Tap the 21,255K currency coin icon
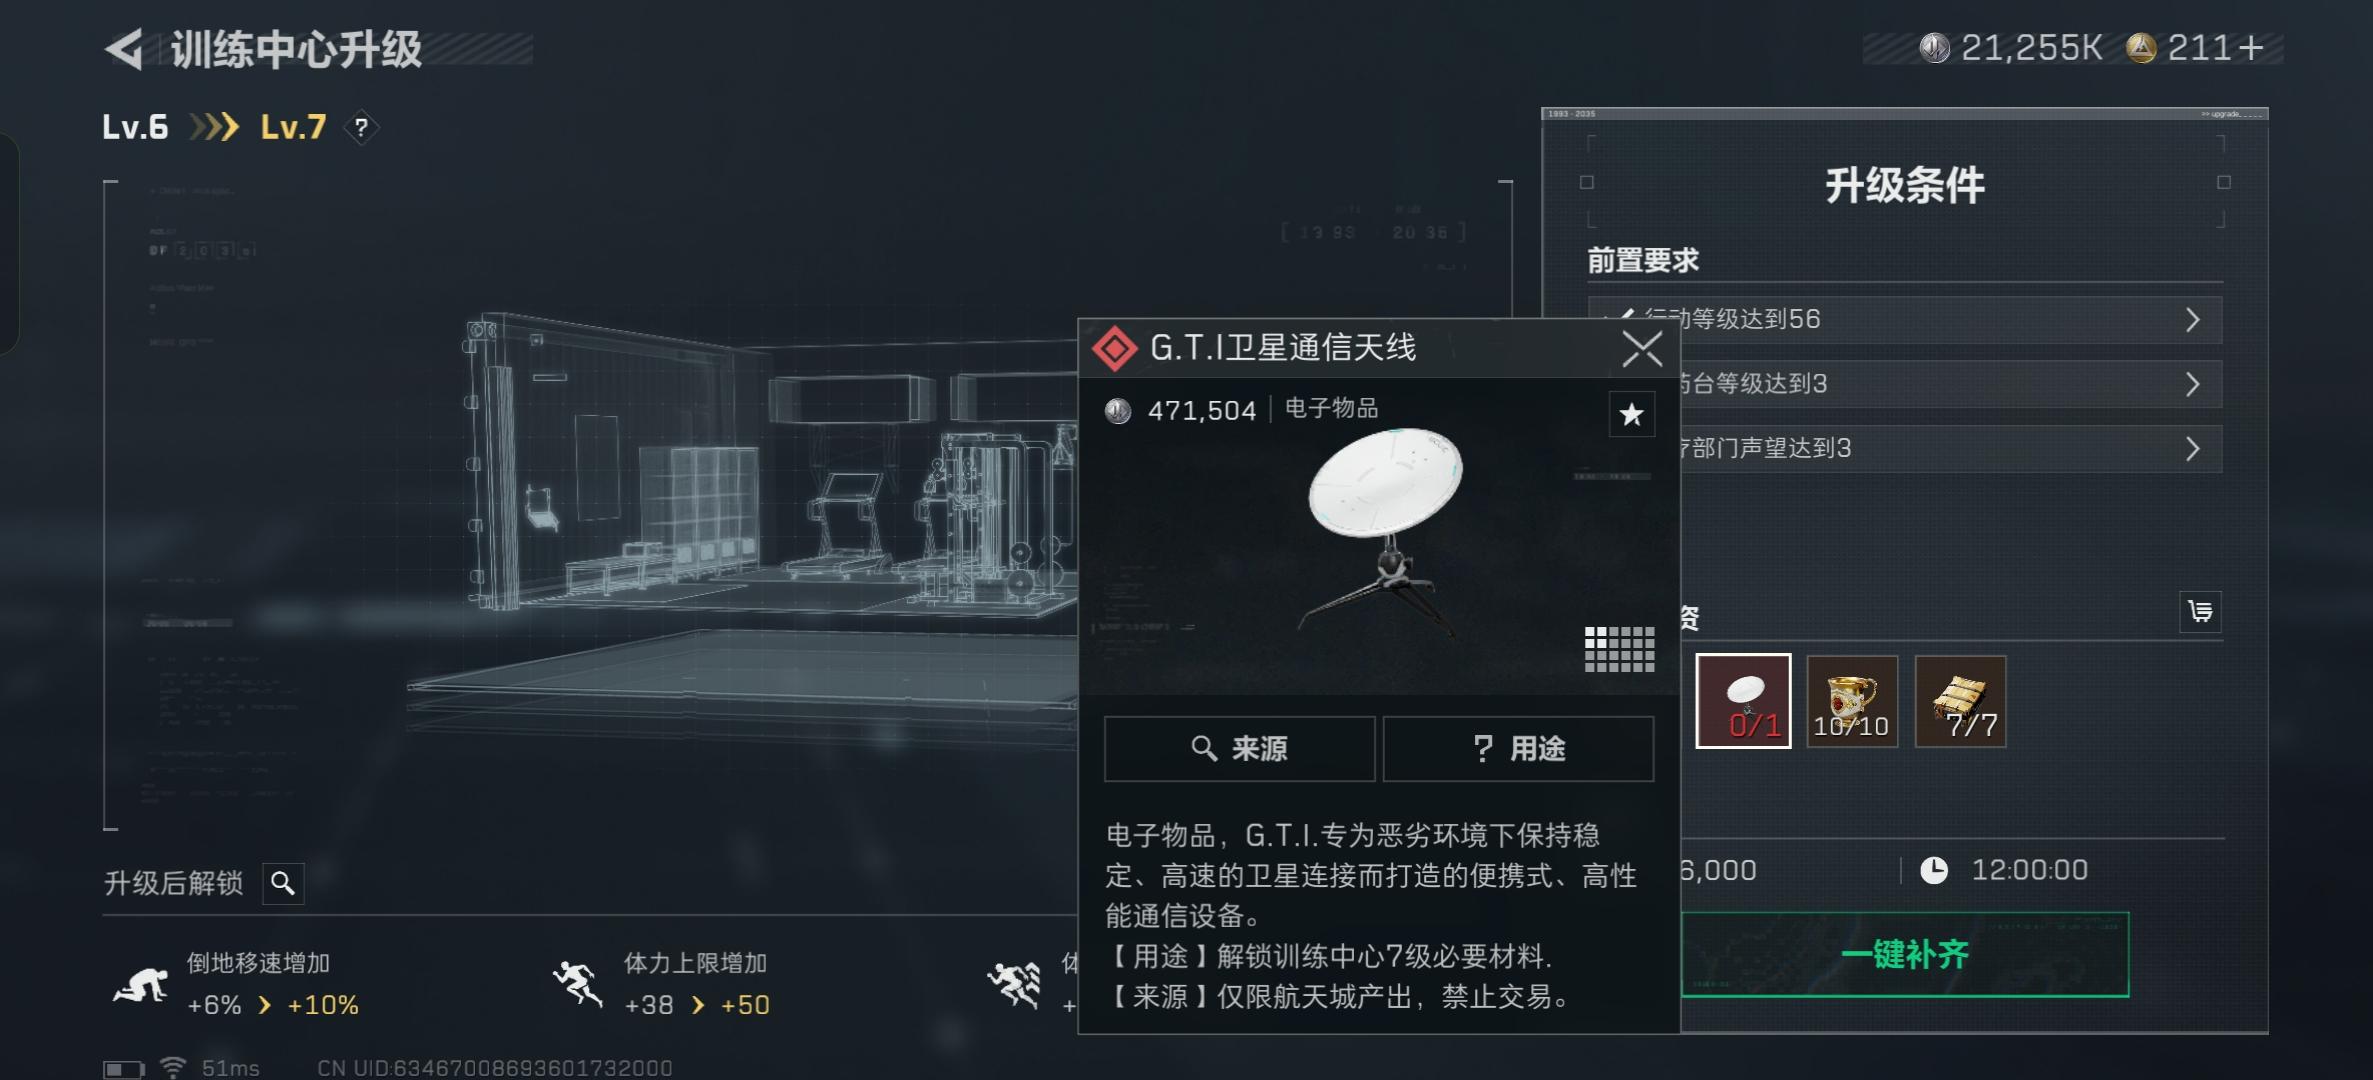 [x=1935, y=48]
